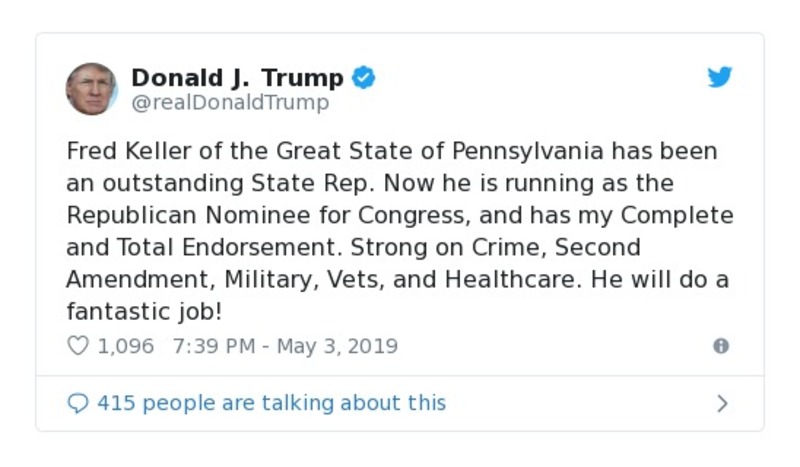Open "415 people are talking about this"
The height and width of the screenshot is (467, 800).
(271, 403)
